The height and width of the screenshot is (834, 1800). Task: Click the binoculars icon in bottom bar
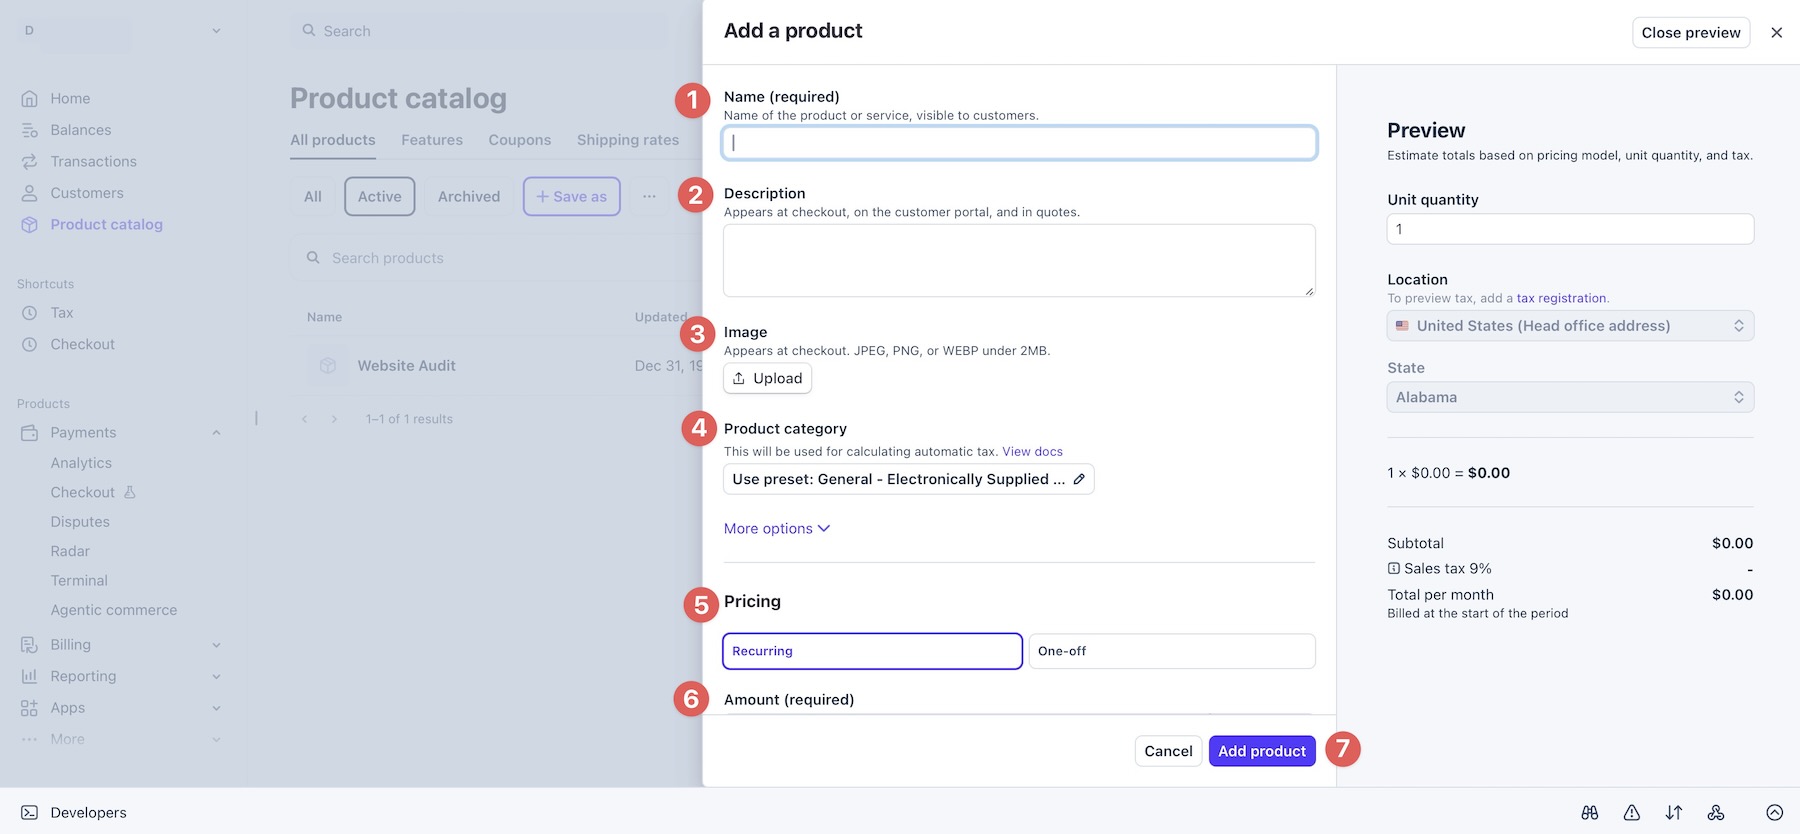click(x=1590, y=813)
